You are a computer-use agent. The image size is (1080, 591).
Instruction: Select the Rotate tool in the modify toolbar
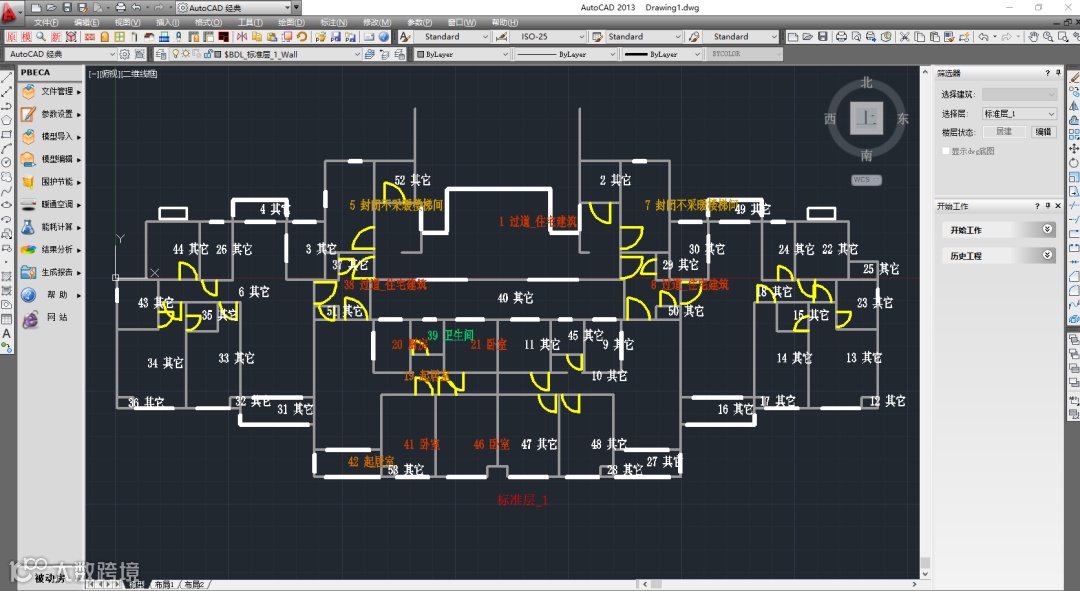(1074, 163)
